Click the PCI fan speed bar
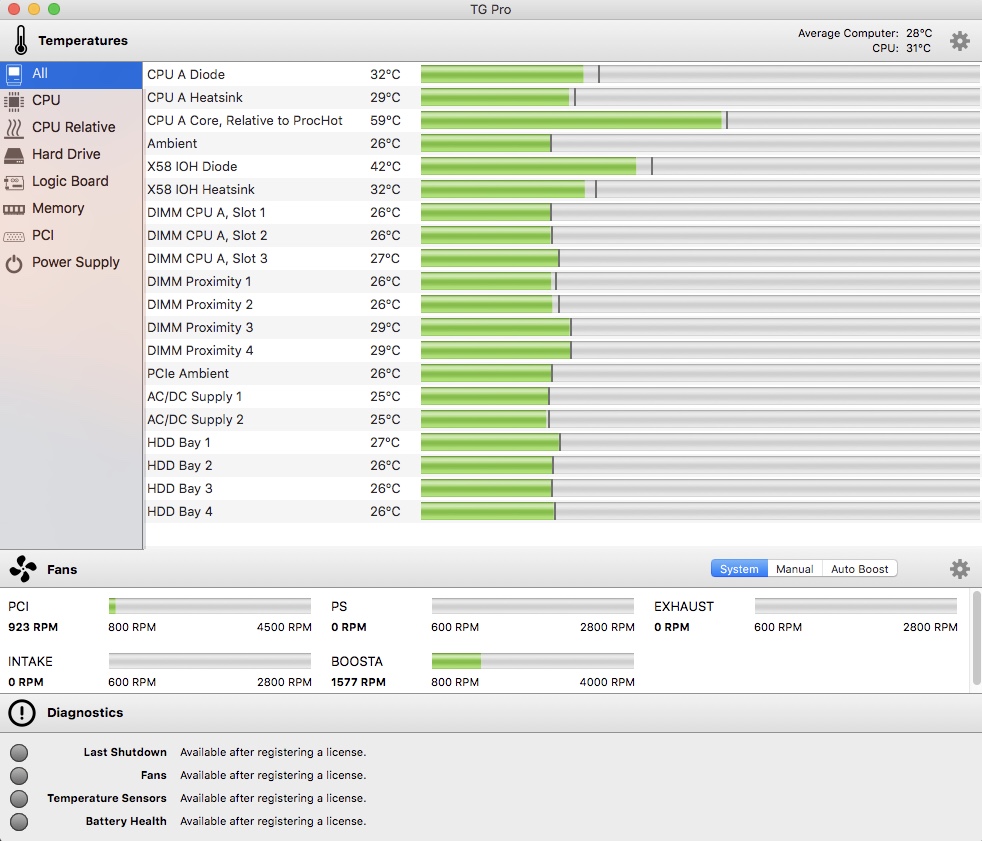The image size is (982, 841). [210, 606]
